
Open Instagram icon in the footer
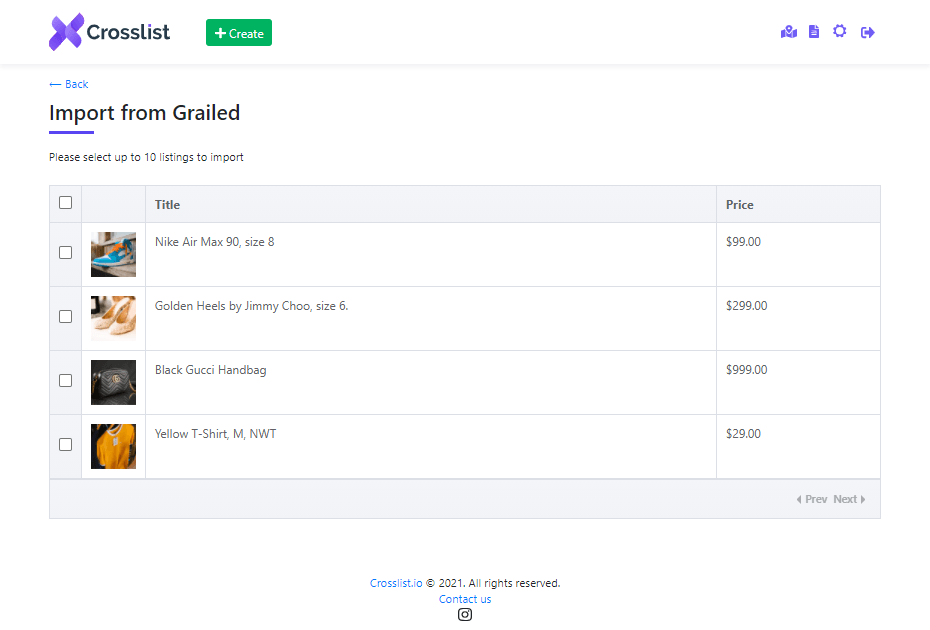tap(465, 615)
